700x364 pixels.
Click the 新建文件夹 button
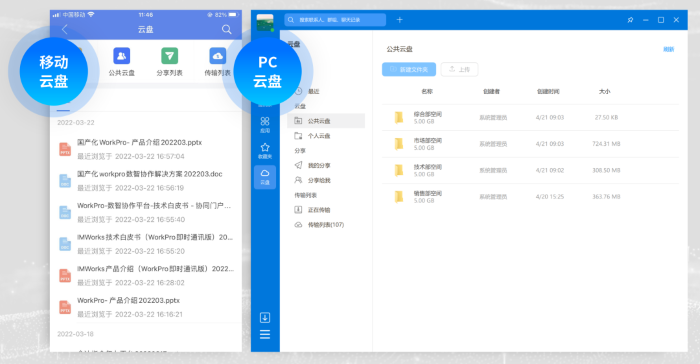coord(409,69)
